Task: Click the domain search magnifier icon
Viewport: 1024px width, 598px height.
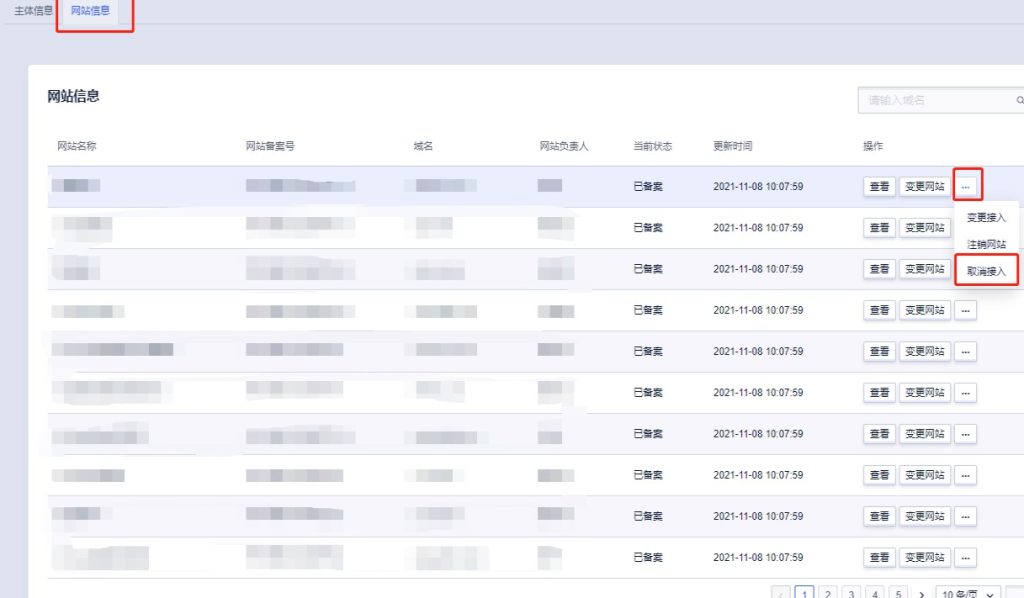Action: point(1018,100)
